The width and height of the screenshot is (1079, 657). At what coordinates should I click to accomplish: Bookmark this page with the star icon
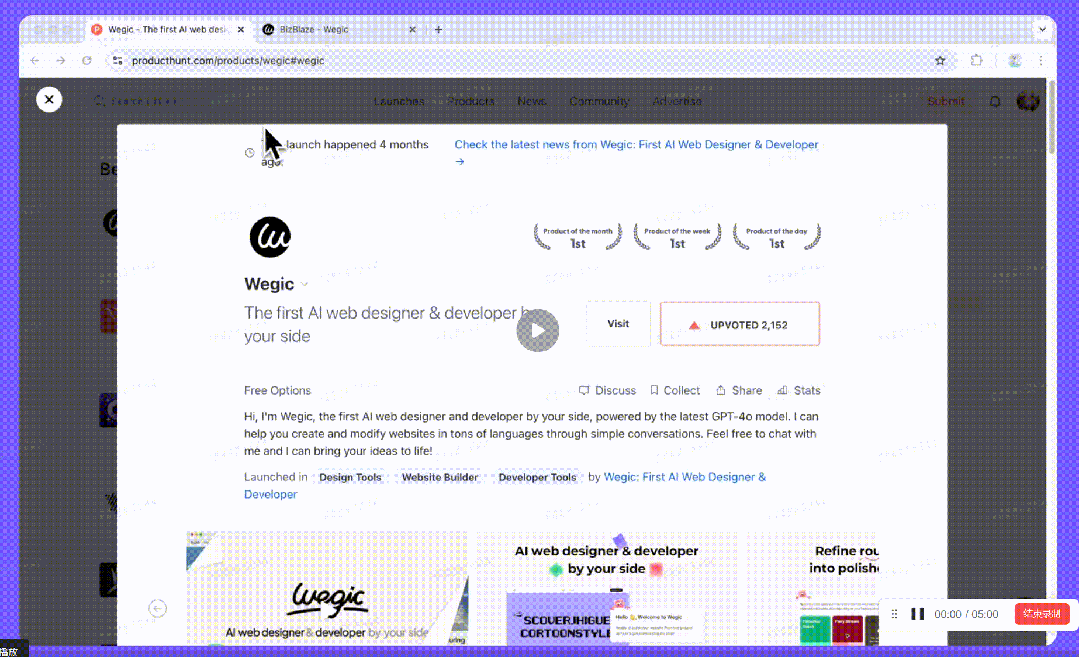pyautogui.click(x=940, y=61)
